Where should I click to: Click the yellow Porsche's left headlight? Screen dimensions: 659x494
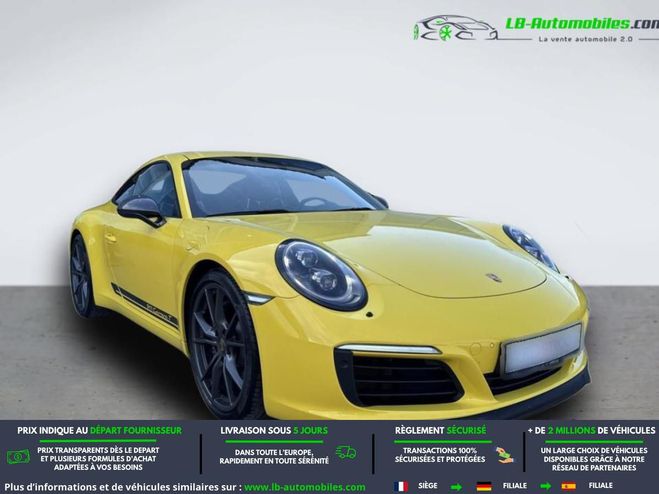click(321, 275)
